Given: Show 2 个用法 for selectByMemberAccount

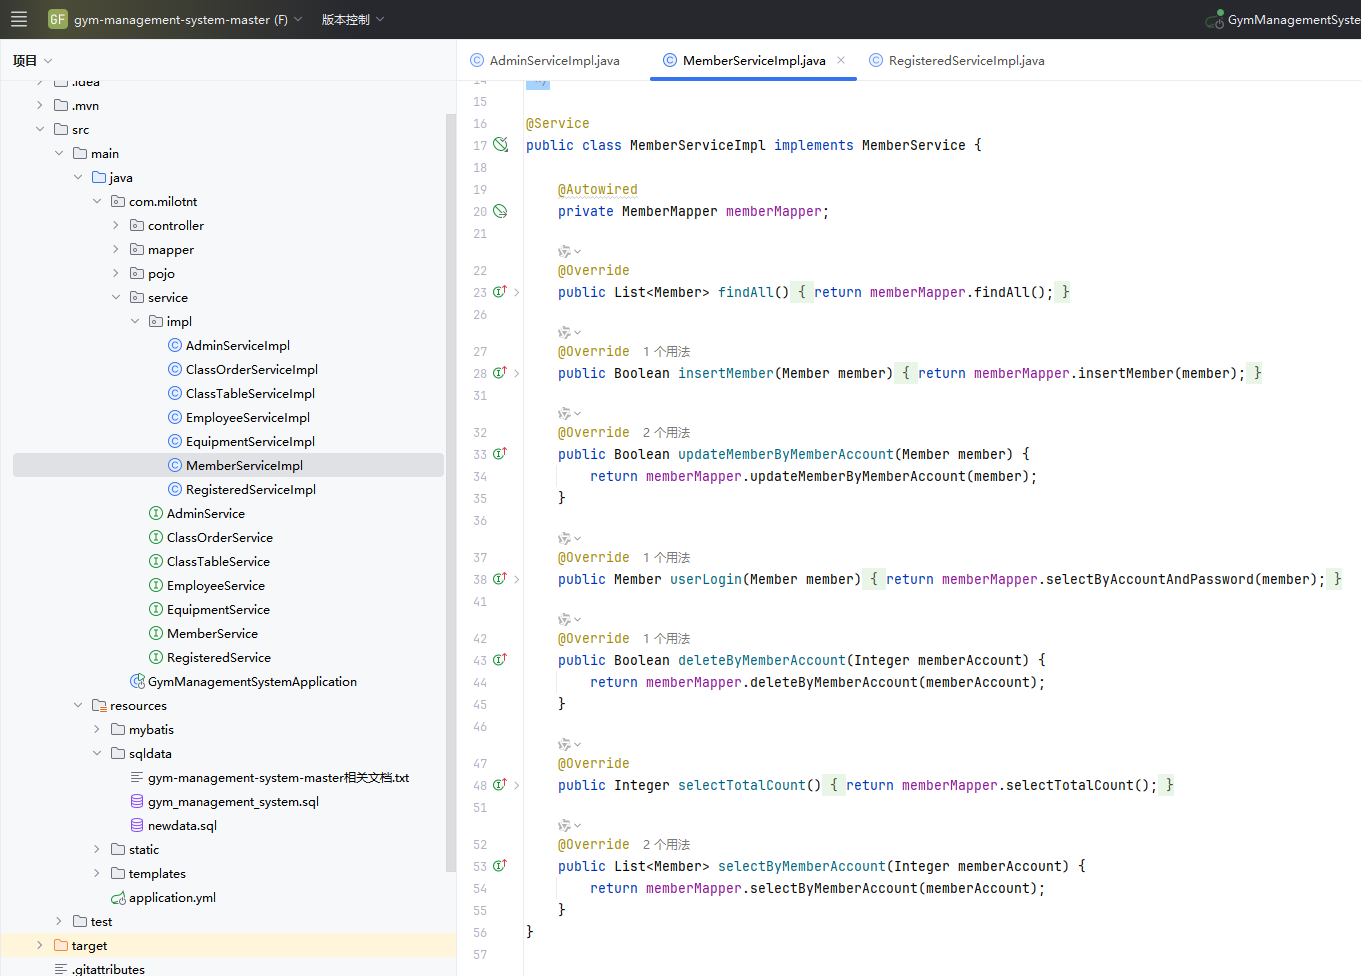Looking at the screenshot, I should pos(666,845).
